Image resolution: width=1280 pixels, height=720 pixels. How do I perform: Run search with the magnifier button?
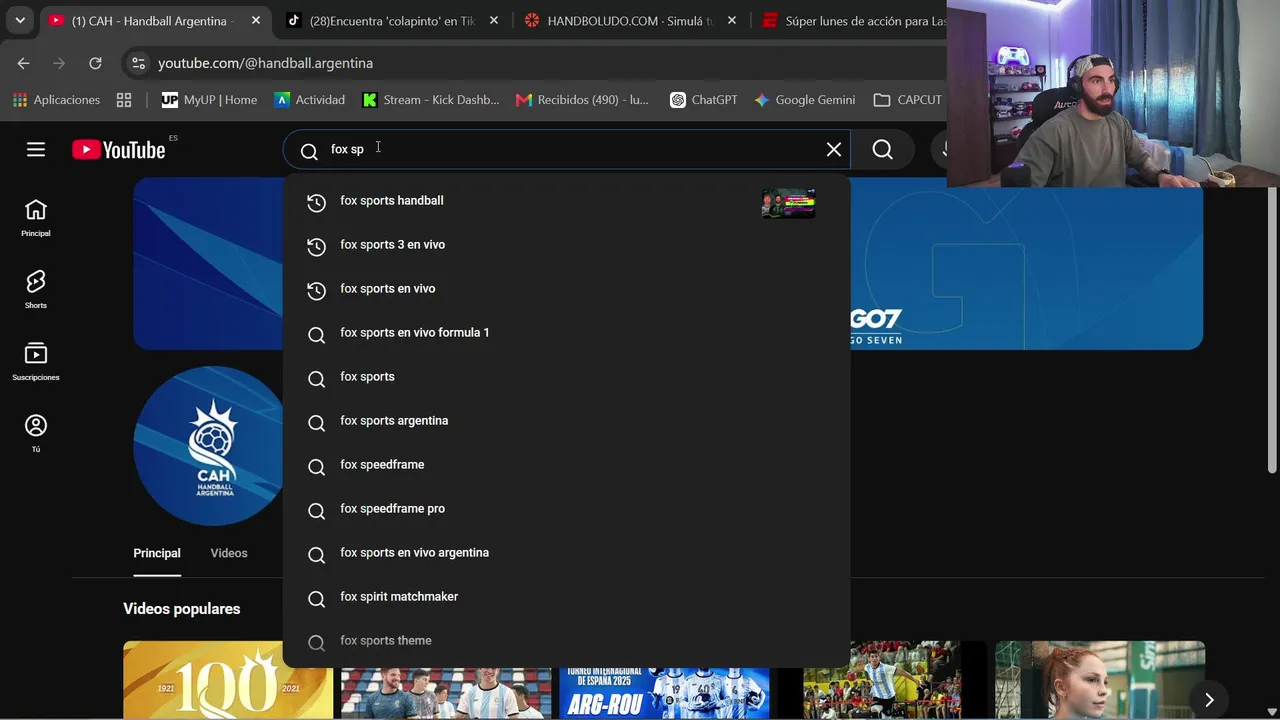point(882,149)
